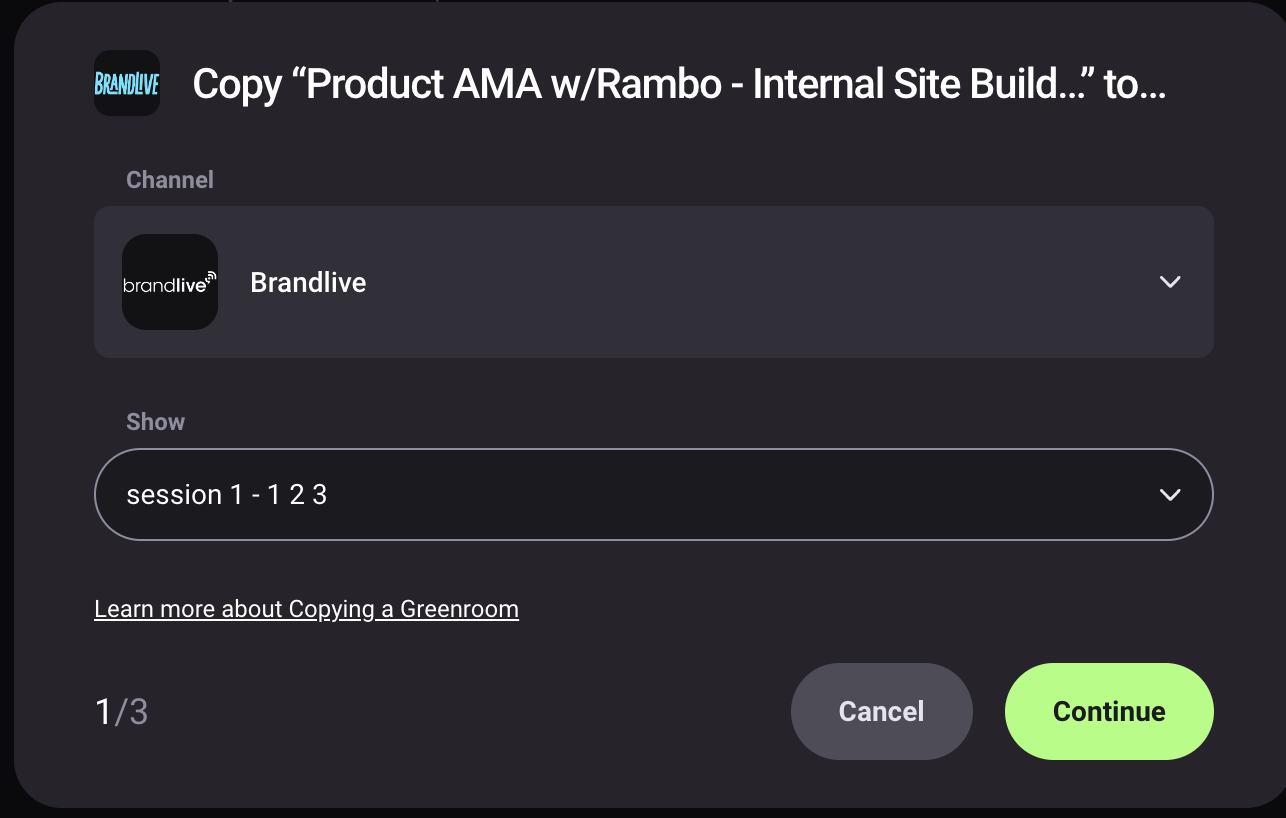The width and height of the screenshot is (1286, 818).
Task: Click the 1/3 step indicator
Action: [x=121, y=712]
